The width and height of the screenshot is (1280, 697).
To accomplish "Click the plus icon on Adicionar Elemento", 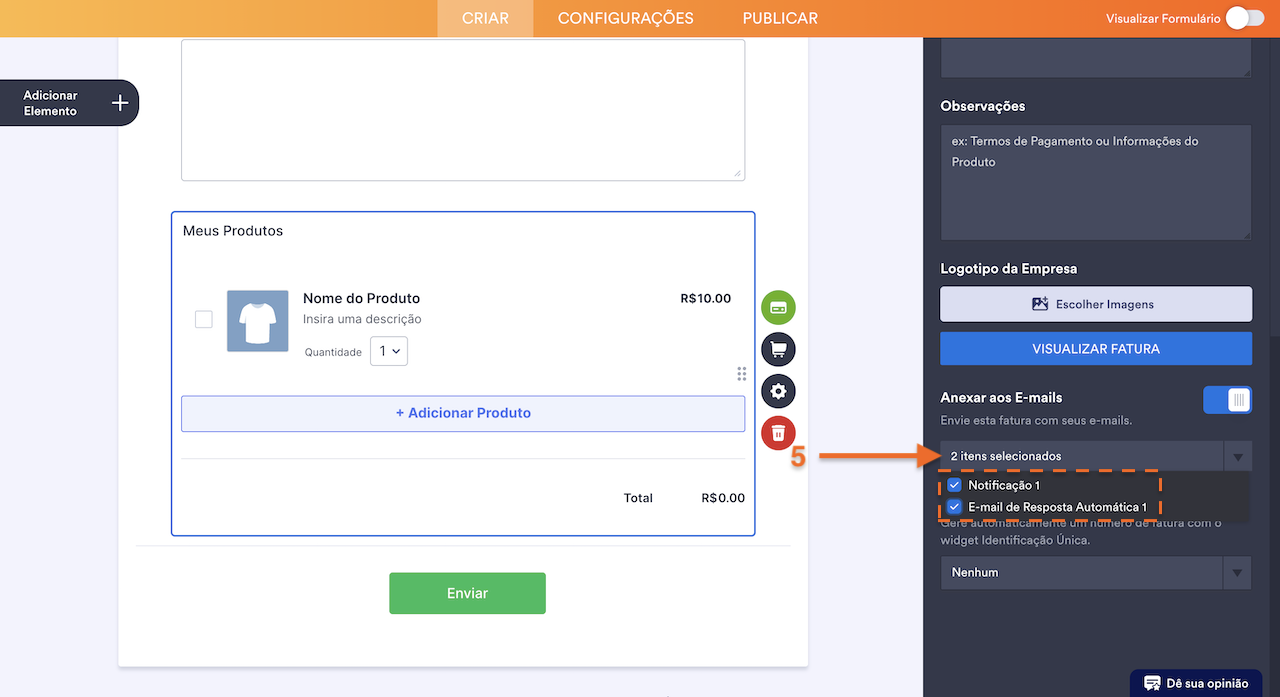I will coord(119,102).
